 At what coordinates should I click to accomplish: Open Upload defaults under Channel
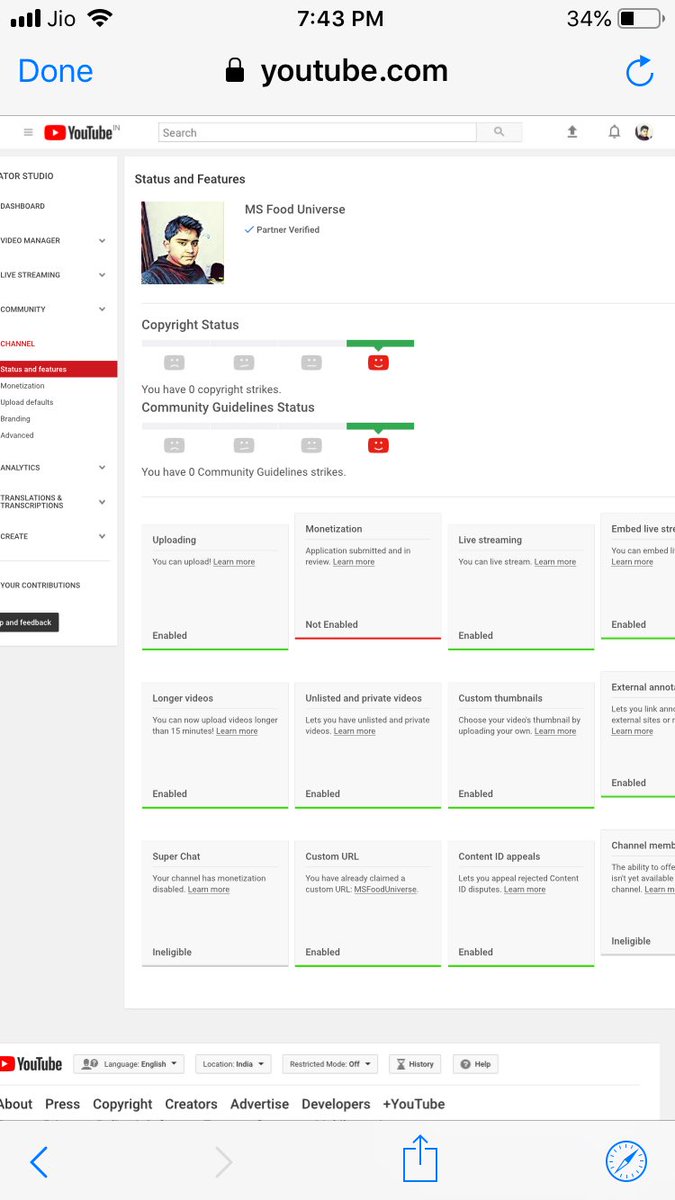(27, 402)
